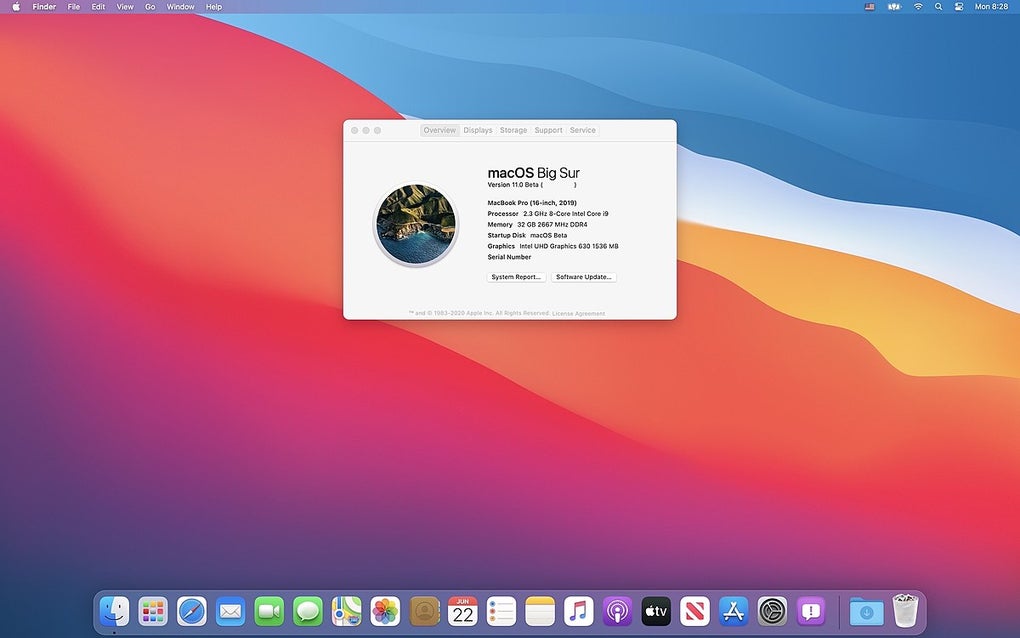Open Safari from the Dock
The image size is (1020, 638).
(x=192, y=610)
